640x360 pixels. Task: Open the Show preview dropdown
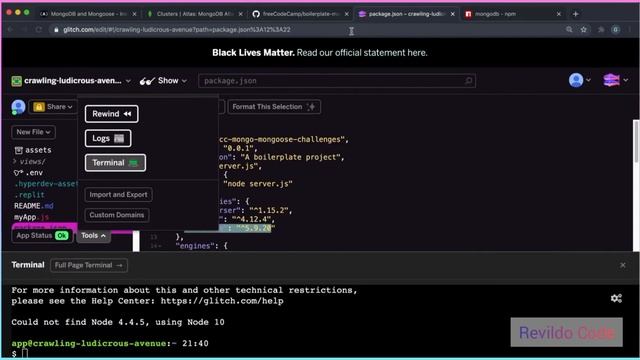click(163, 81)
